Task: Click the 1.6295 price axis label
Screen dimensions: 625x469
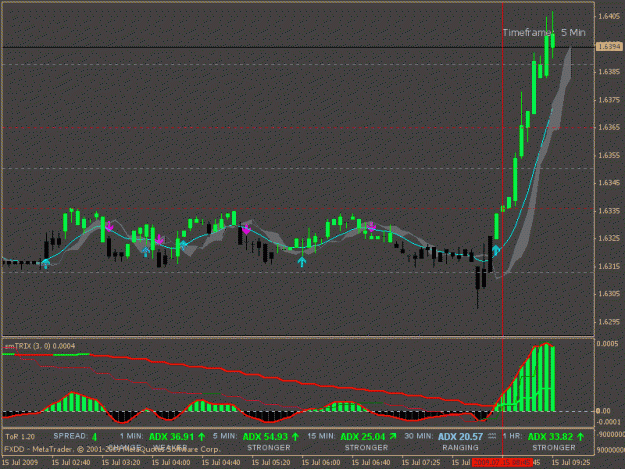Action: pos(609,321)
